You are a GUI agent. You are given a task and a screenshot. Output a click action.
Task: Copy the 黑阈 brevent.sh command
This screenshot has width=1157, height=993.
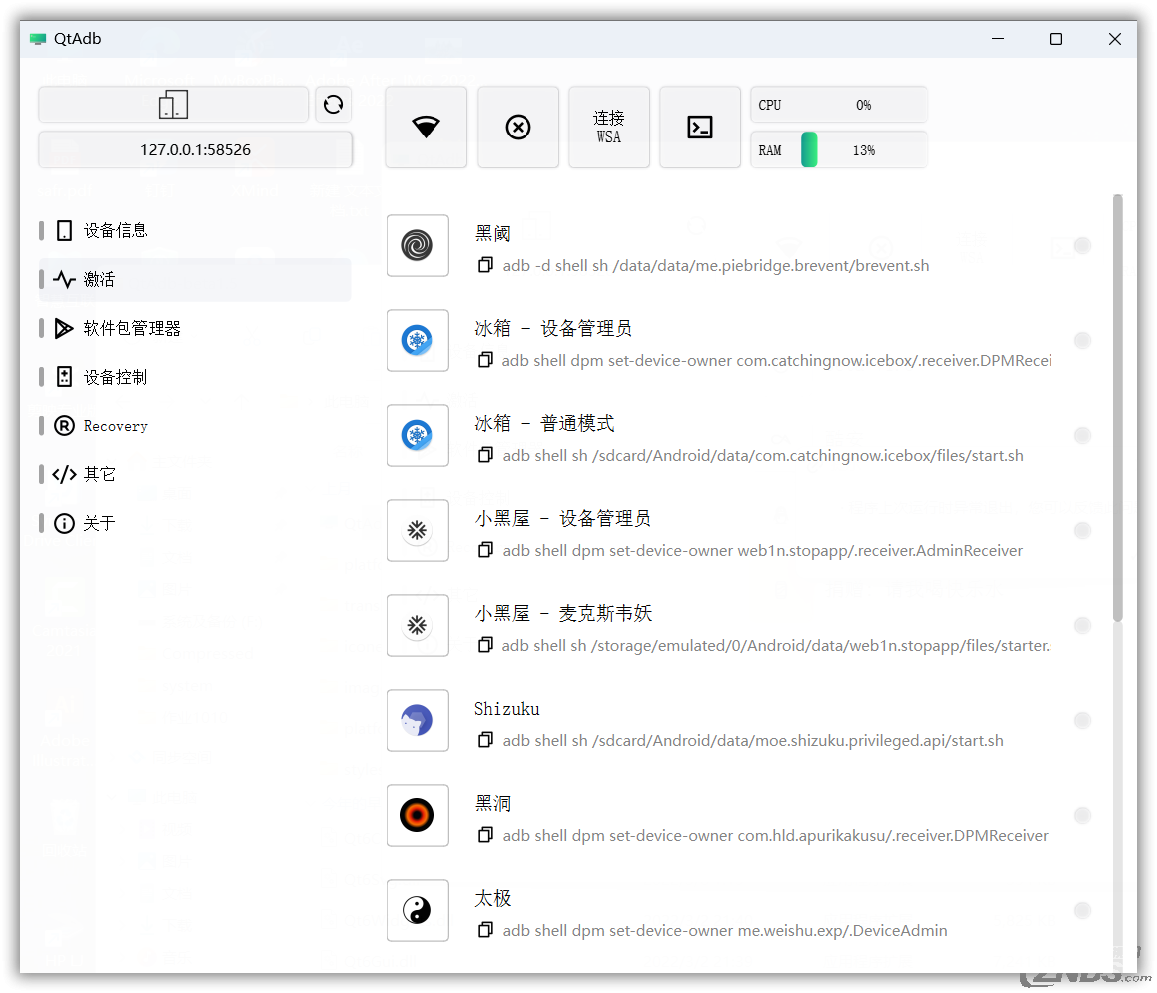coord(485,265)
